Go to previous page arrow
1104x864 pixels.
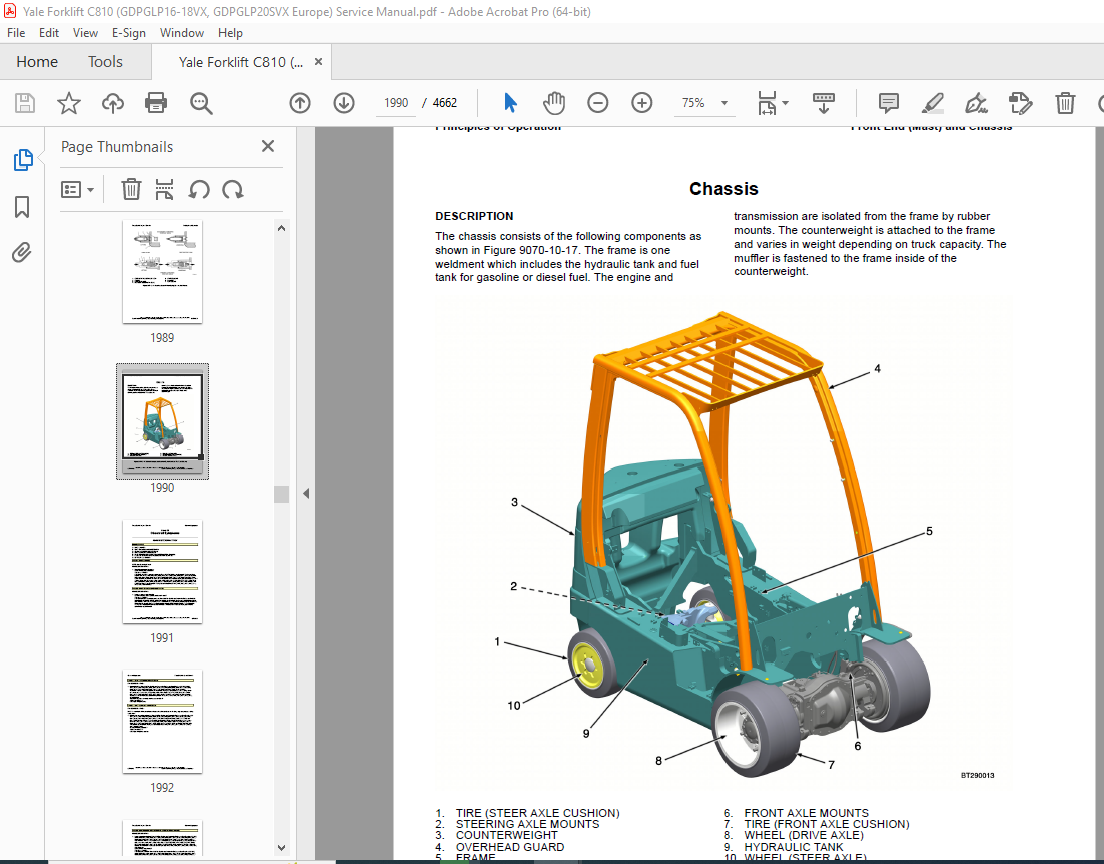coord(300,103)
